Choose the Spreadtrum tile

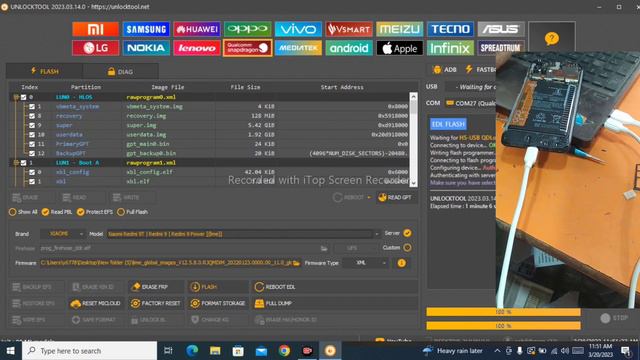point(501,48)
